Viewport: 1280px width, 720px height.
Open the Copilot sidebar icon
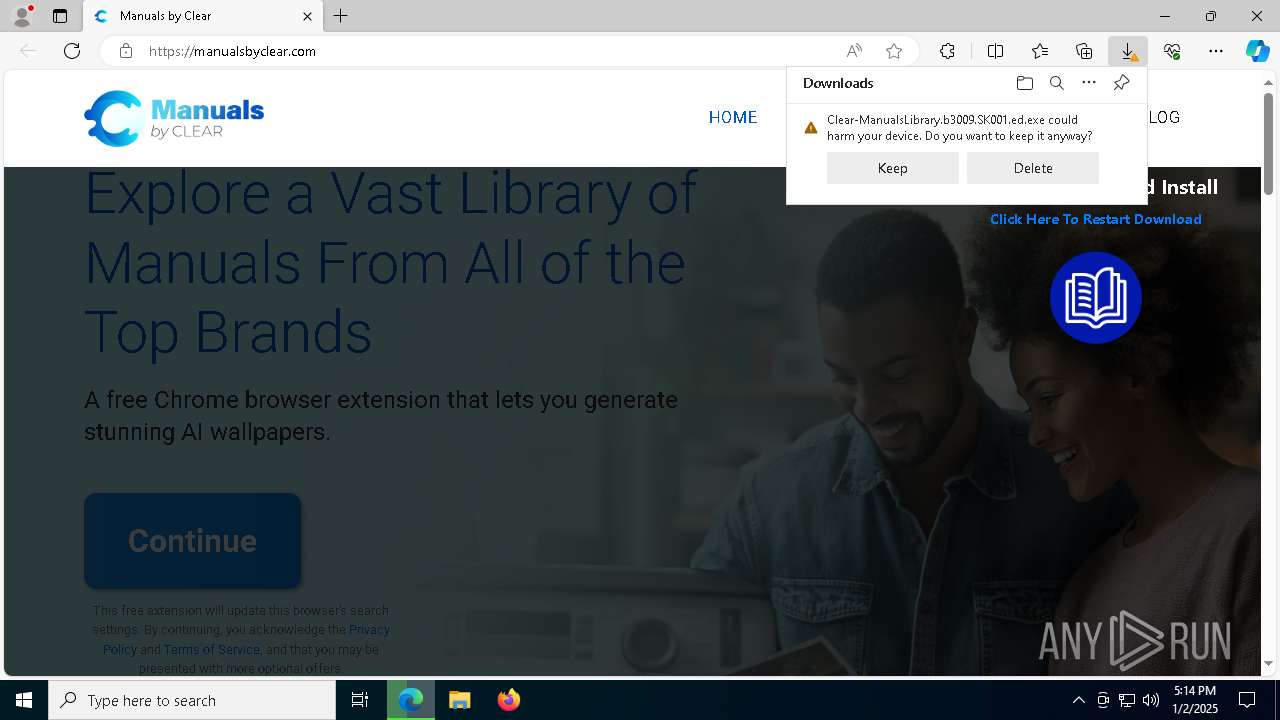[1257, 51]
